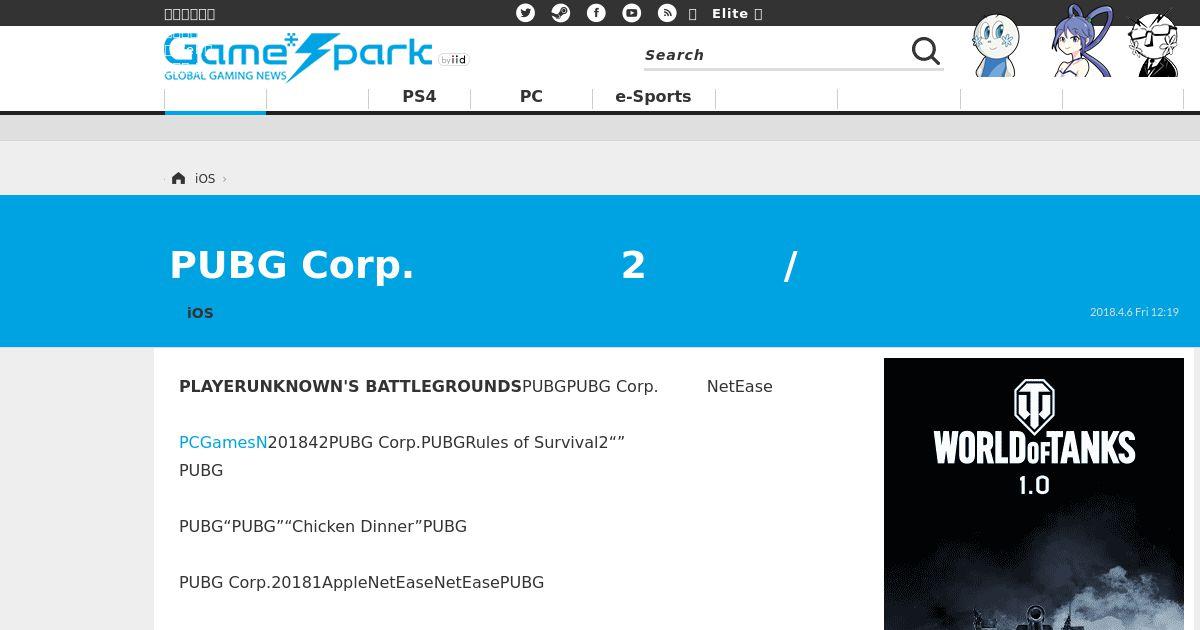
Task: Open the Steam icon in top bar
Action: pos(561,13)
